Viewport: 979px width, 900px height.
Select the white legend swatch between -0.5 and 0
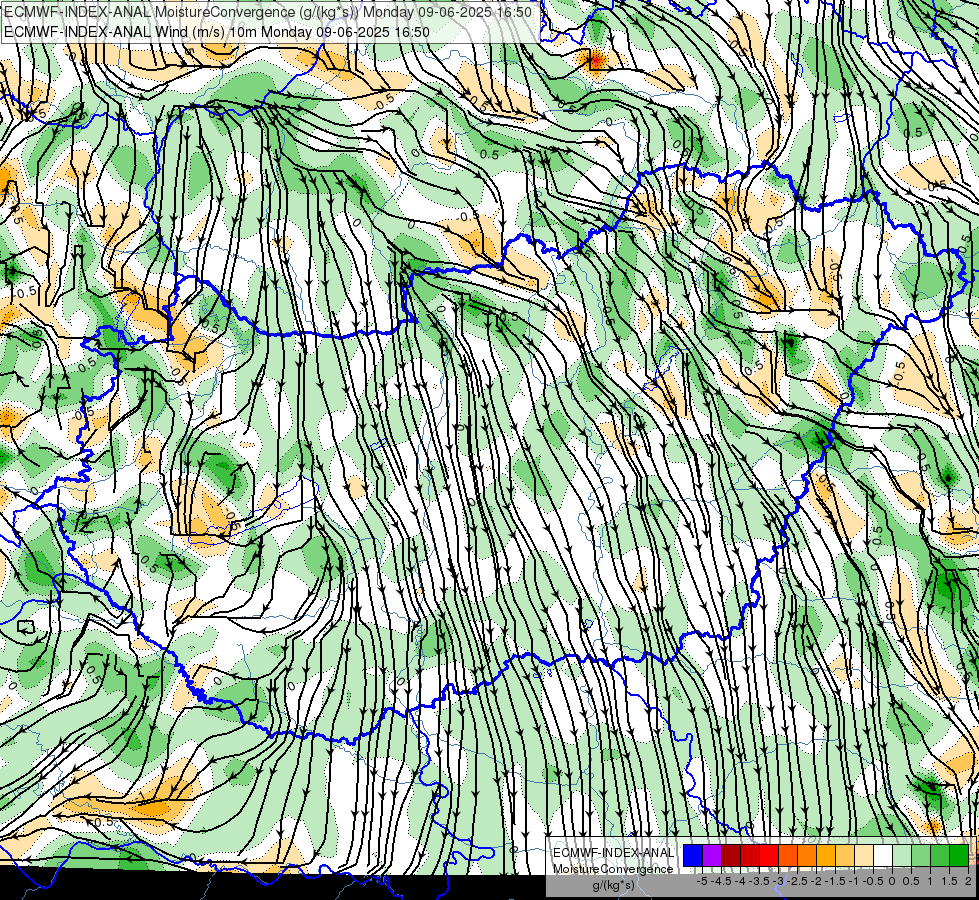point(883,855)
